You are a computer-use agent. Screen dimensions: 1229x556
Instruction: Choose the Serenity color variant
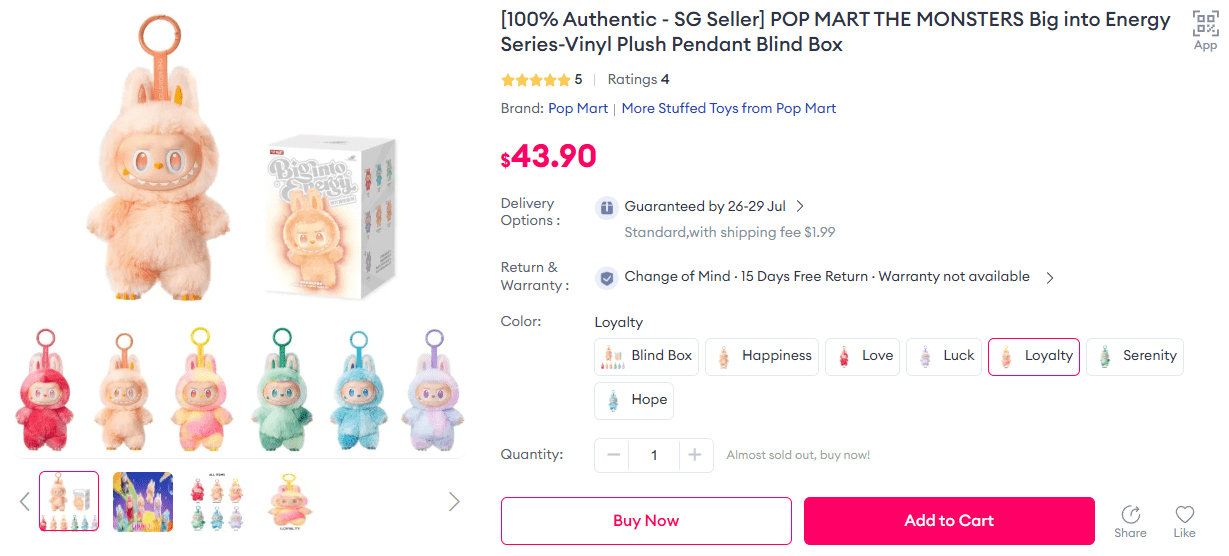coord(1135,356)
